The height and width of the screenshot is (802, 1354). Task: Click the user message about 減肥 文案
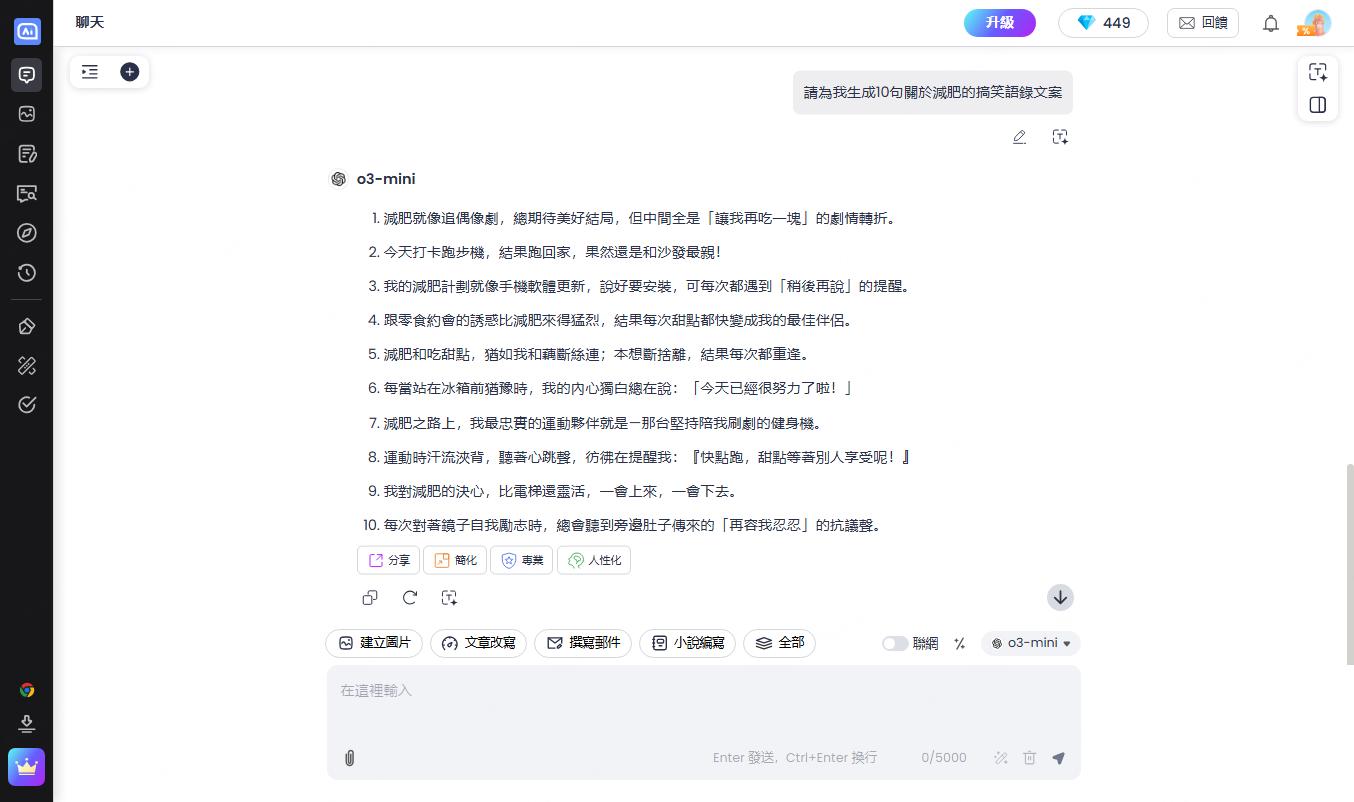click(x=933, y=92)
